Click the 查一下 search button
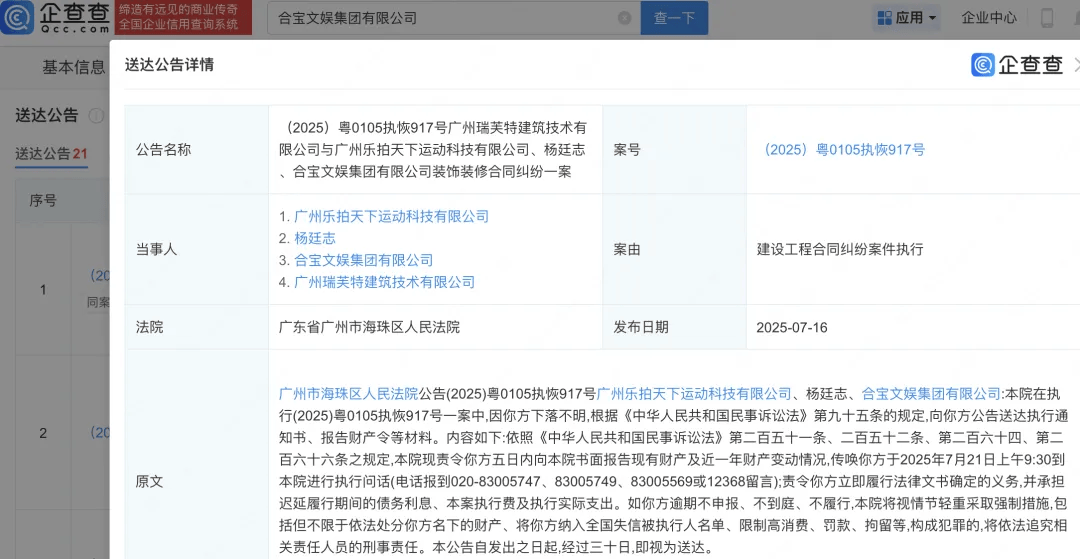This screenshot has height=559, width=1080. [x=674, y=18]
